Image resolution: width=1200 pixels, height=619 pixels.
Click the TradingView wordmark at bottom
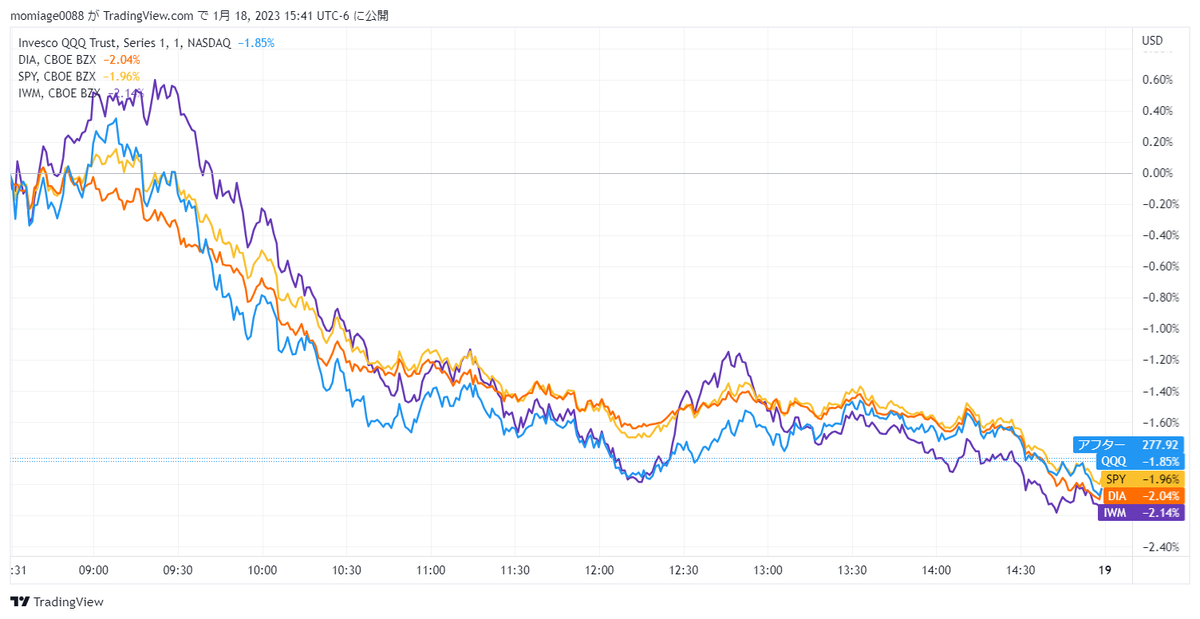pyautogui.click(x=68, y=602)
